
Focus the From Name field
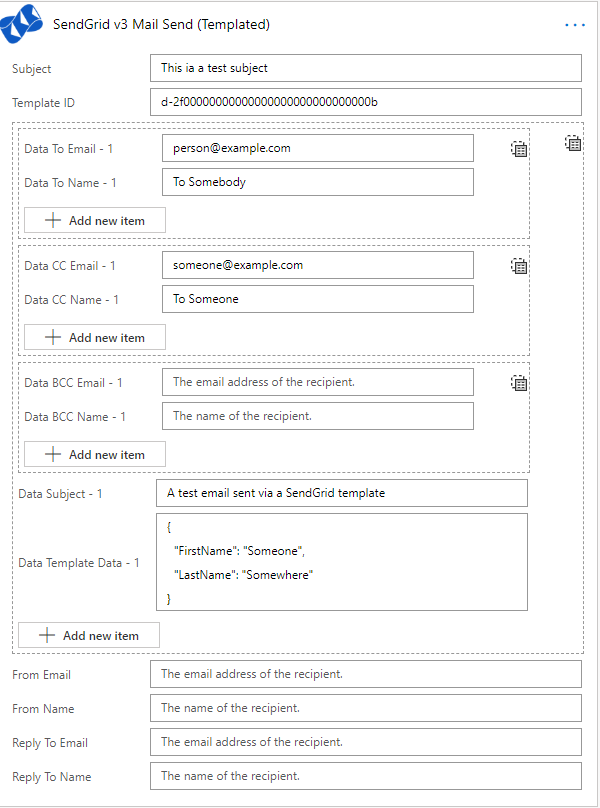pos(366,708)
